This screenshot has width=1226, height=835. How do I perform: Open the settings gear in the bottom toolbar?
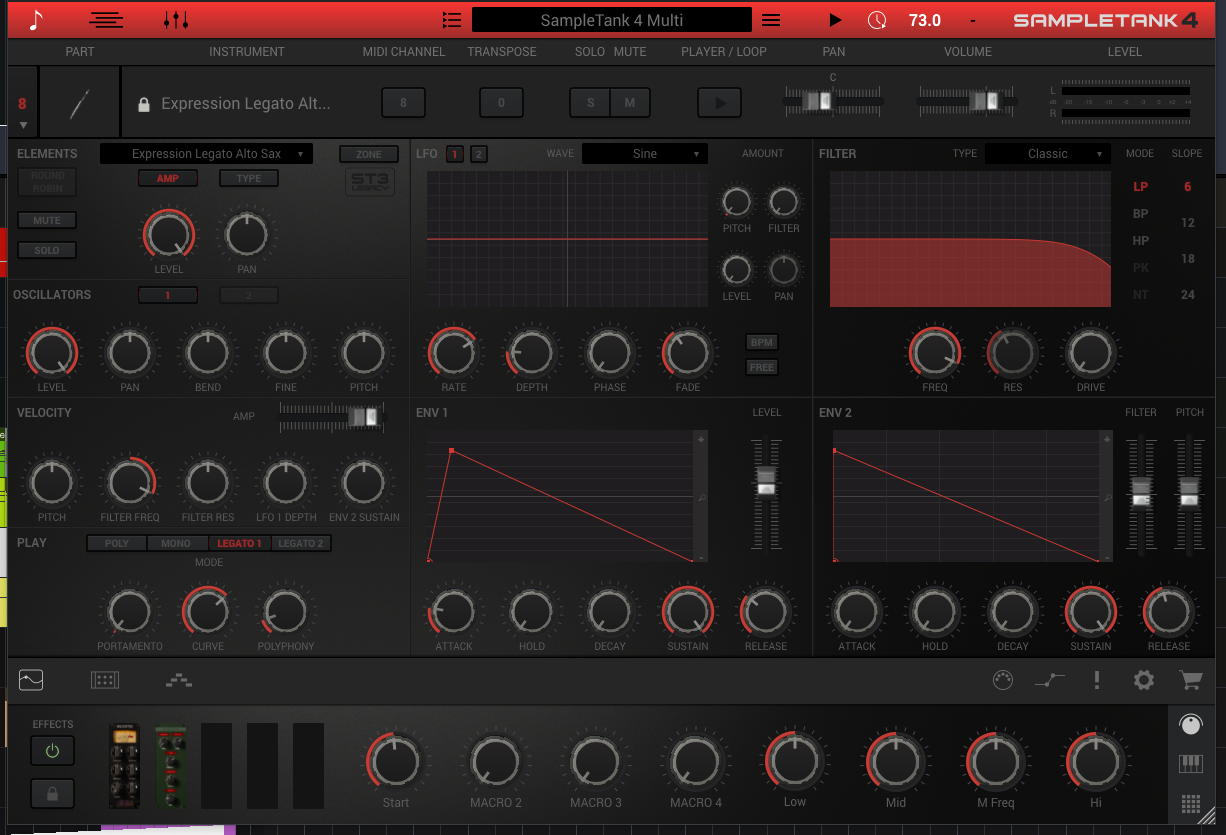tap(1143, 680)
